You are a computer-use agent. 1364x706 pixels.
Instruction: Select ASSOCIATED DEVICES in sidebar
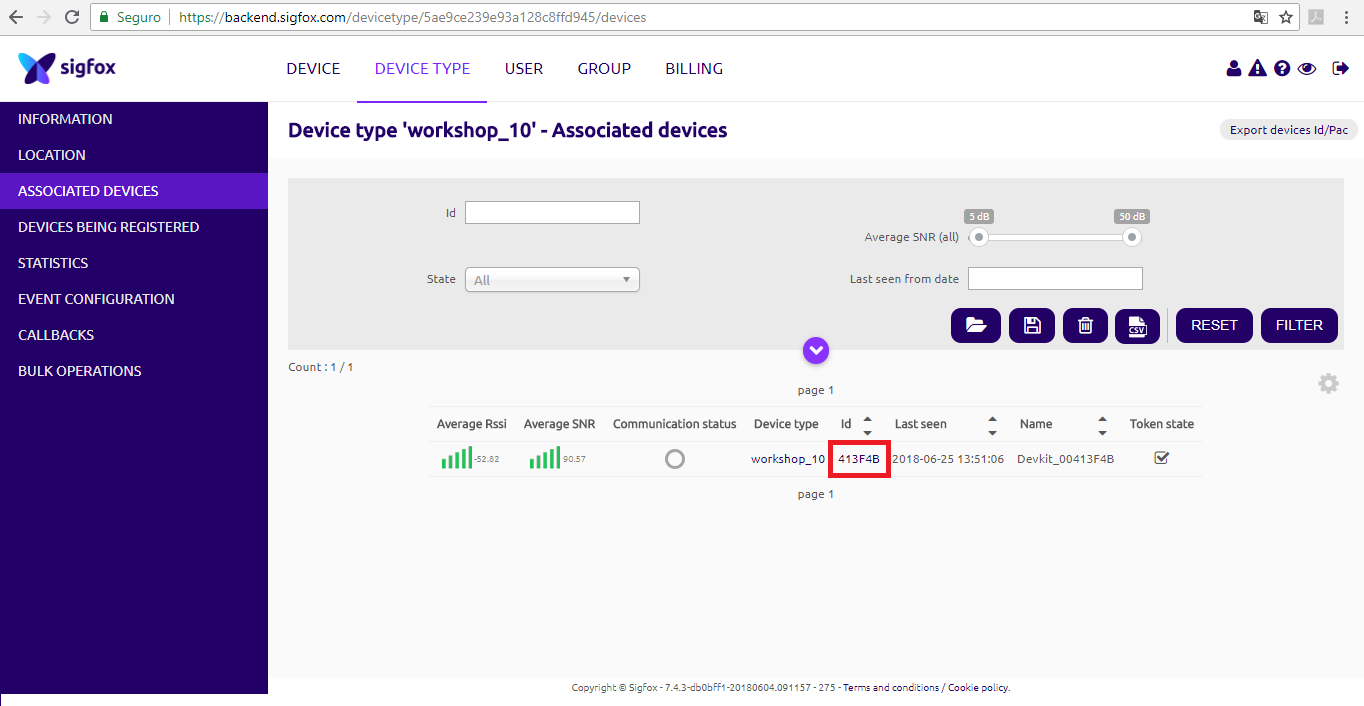coord(134,191)
